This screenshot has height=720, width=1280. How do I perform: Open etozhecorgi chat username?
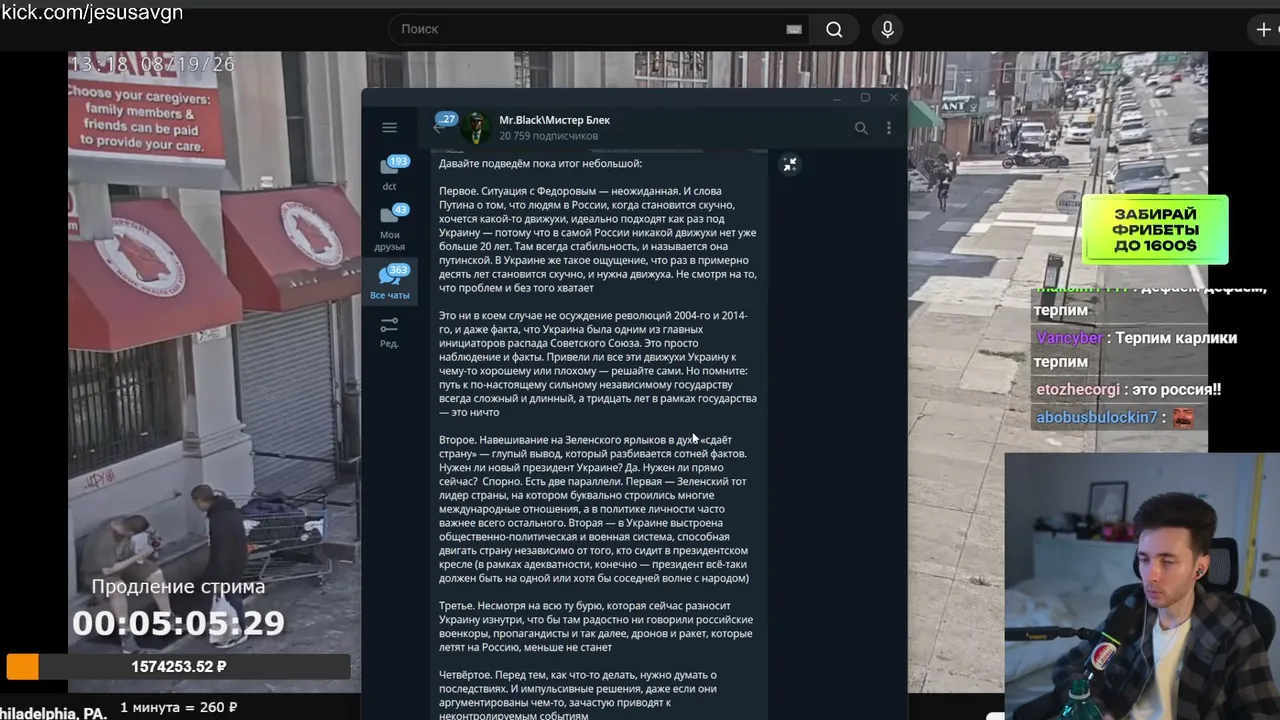(1078, 390)
